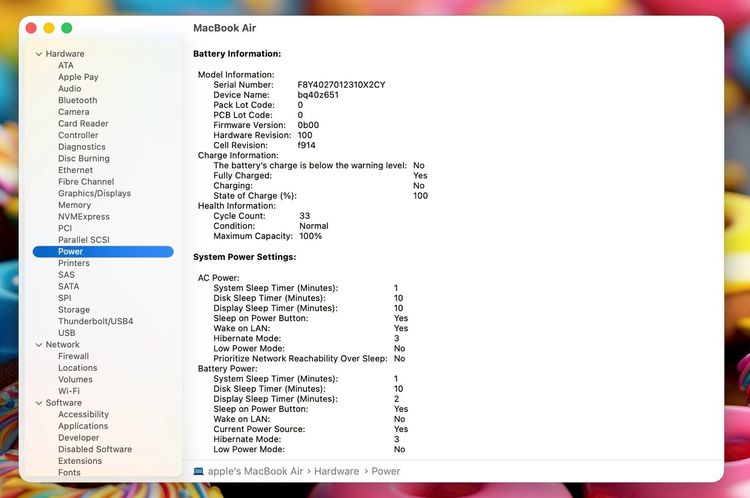Click the MacBook Air window title
The width and height of the screenshot is (750, 498).
[224, 28]
